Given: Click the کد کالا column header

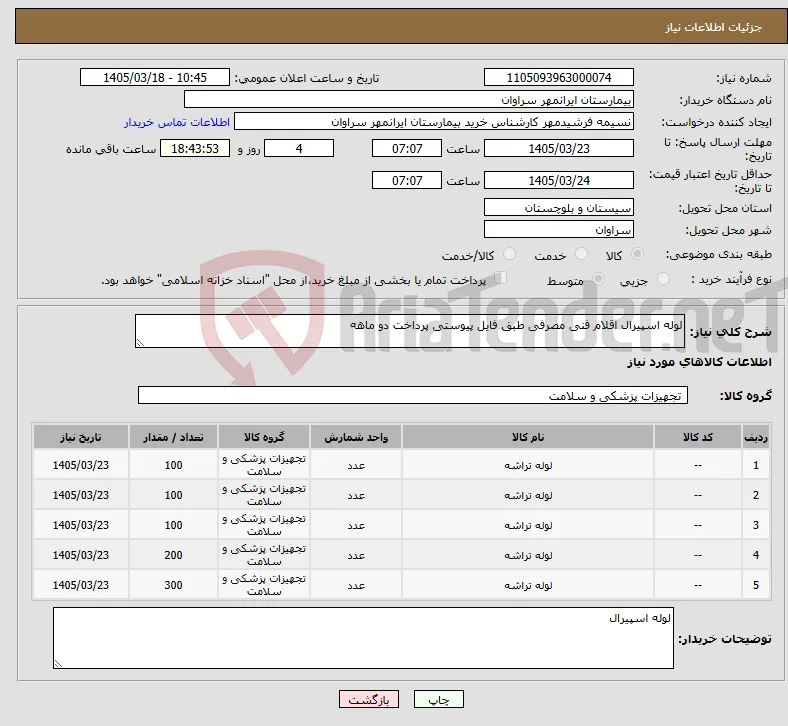Looking at the screenshot, I should point(698,437).
